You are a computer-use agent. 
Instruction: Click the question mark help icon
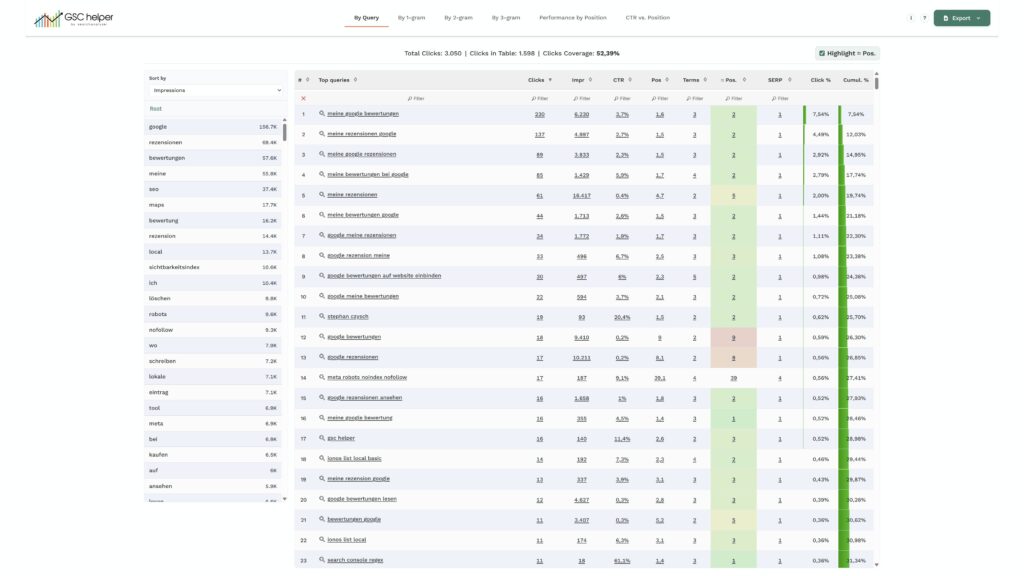click(924, 18)
